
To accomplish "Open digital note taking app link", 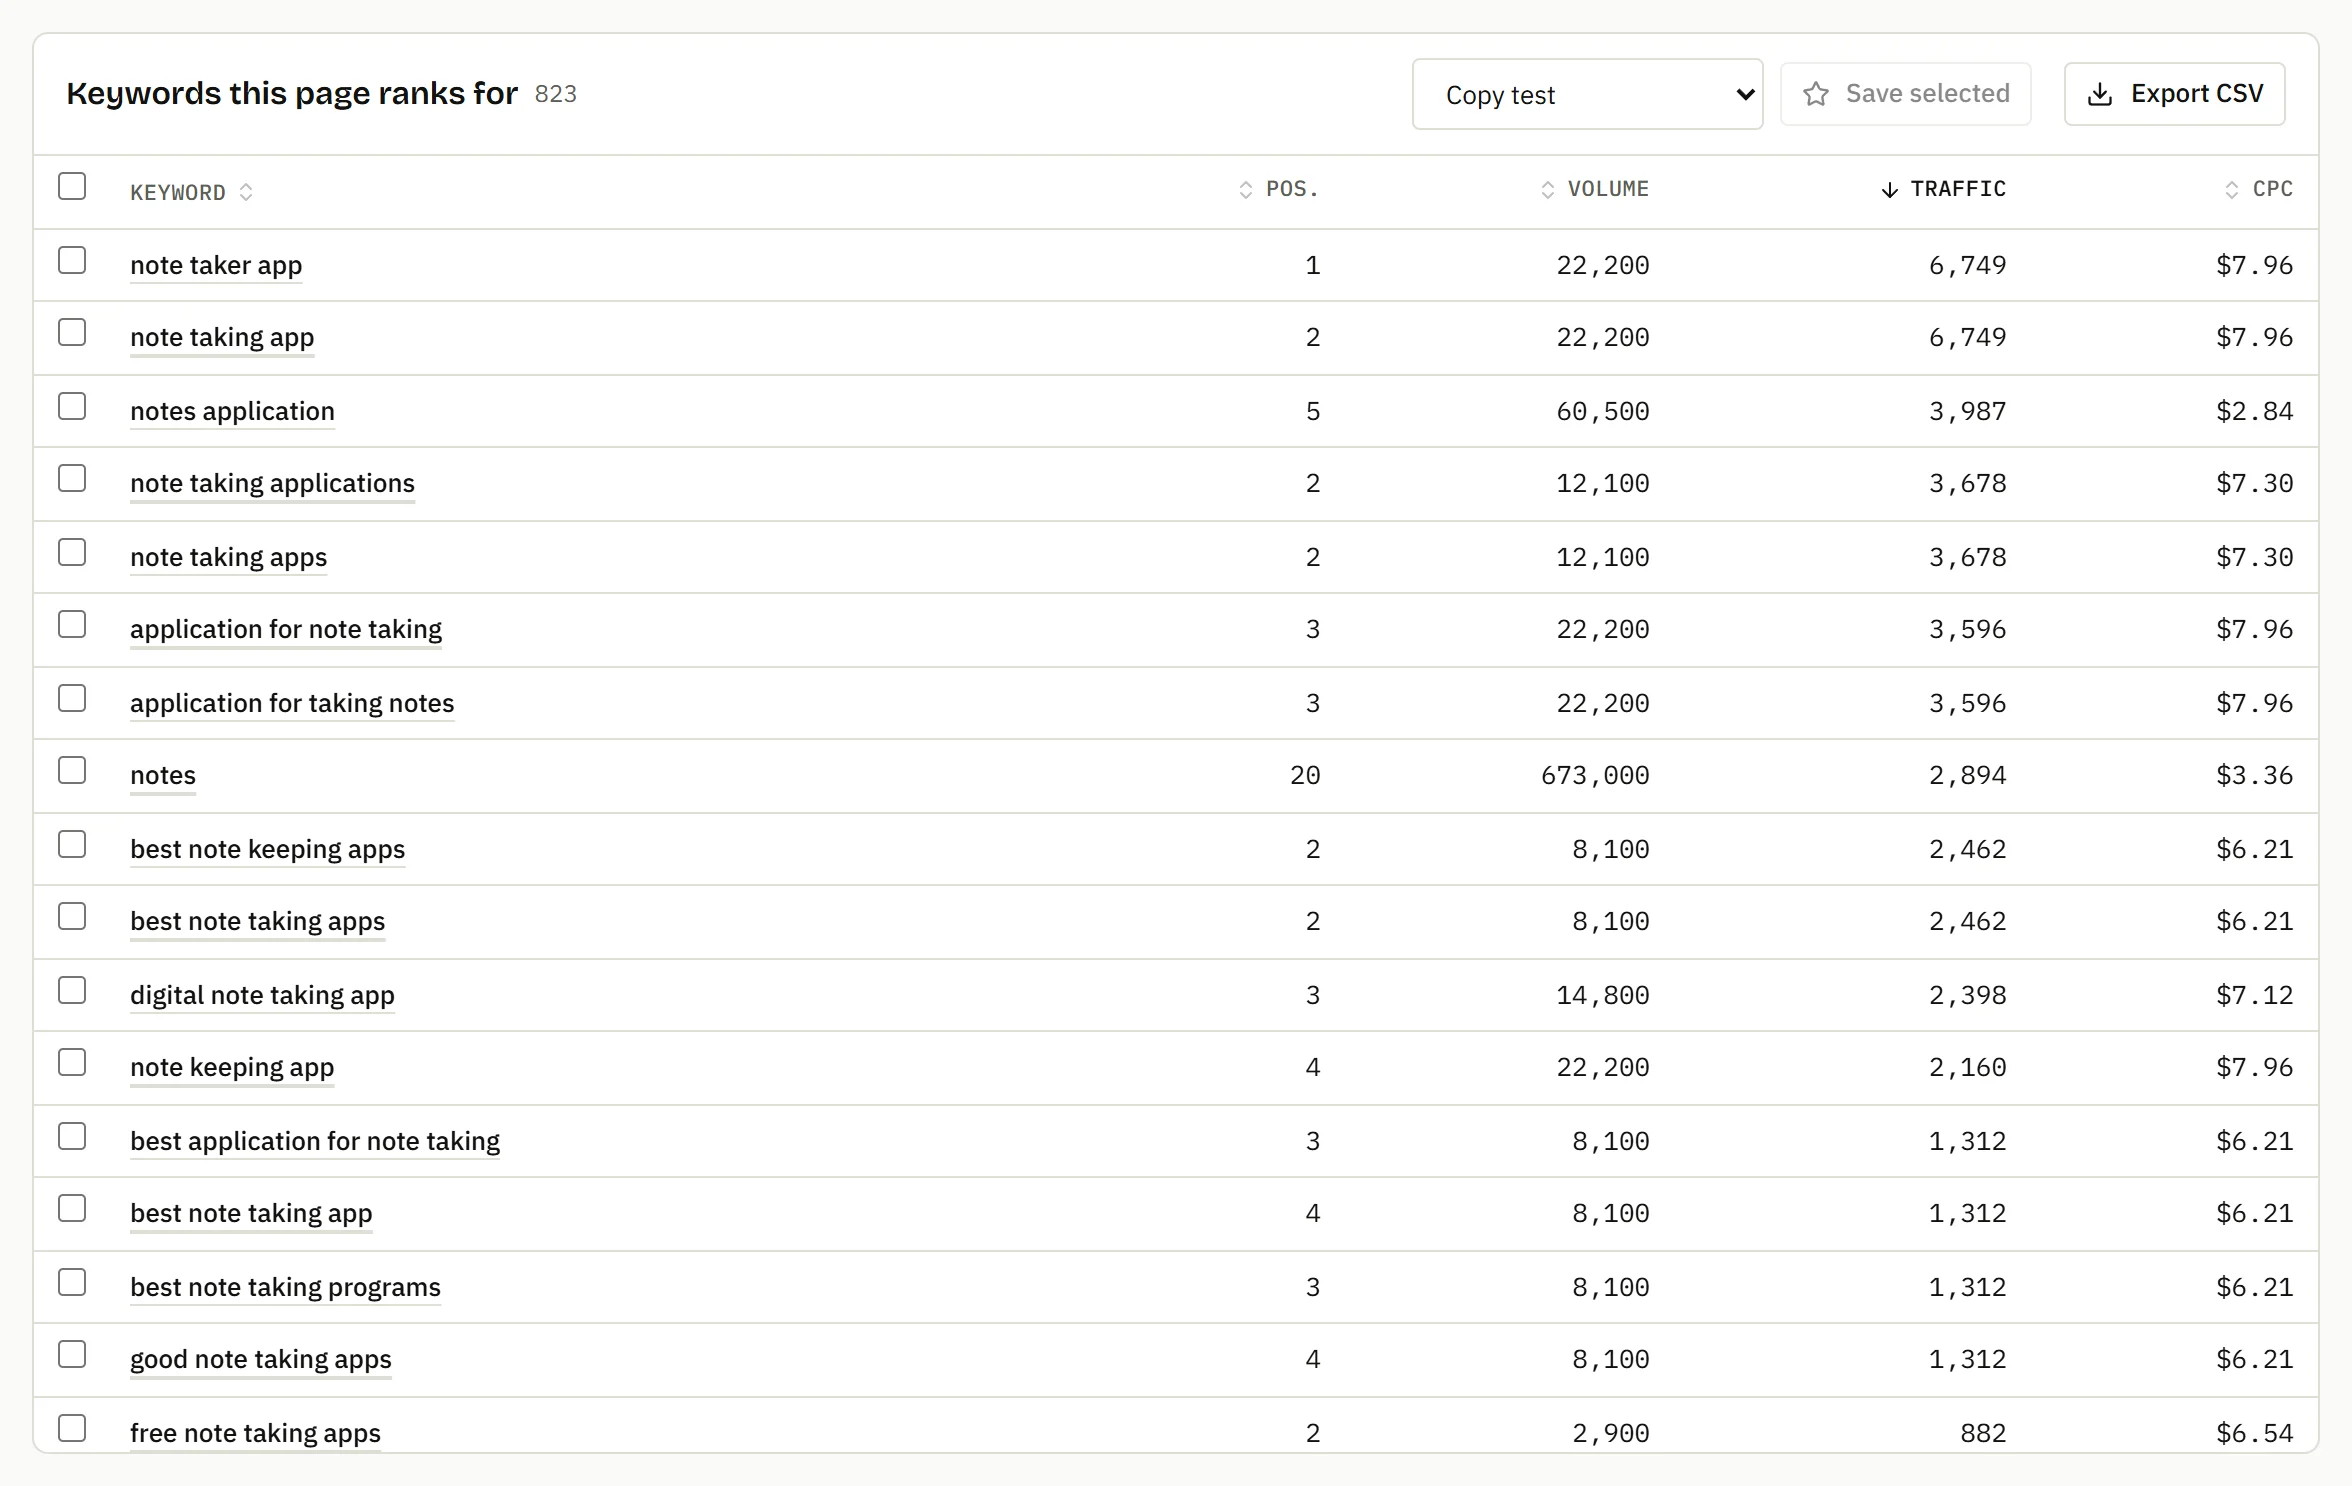I will [262, 996].
